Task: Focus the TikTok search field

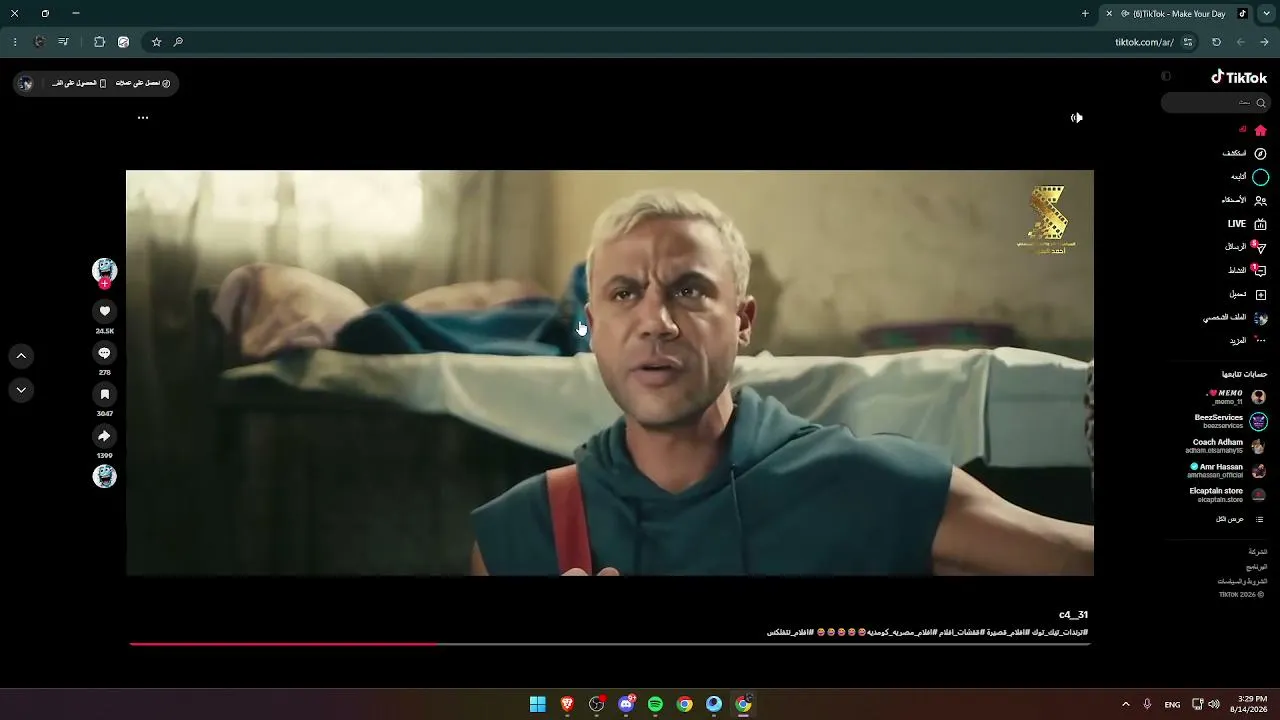Action: click(x=1215, y=102)
